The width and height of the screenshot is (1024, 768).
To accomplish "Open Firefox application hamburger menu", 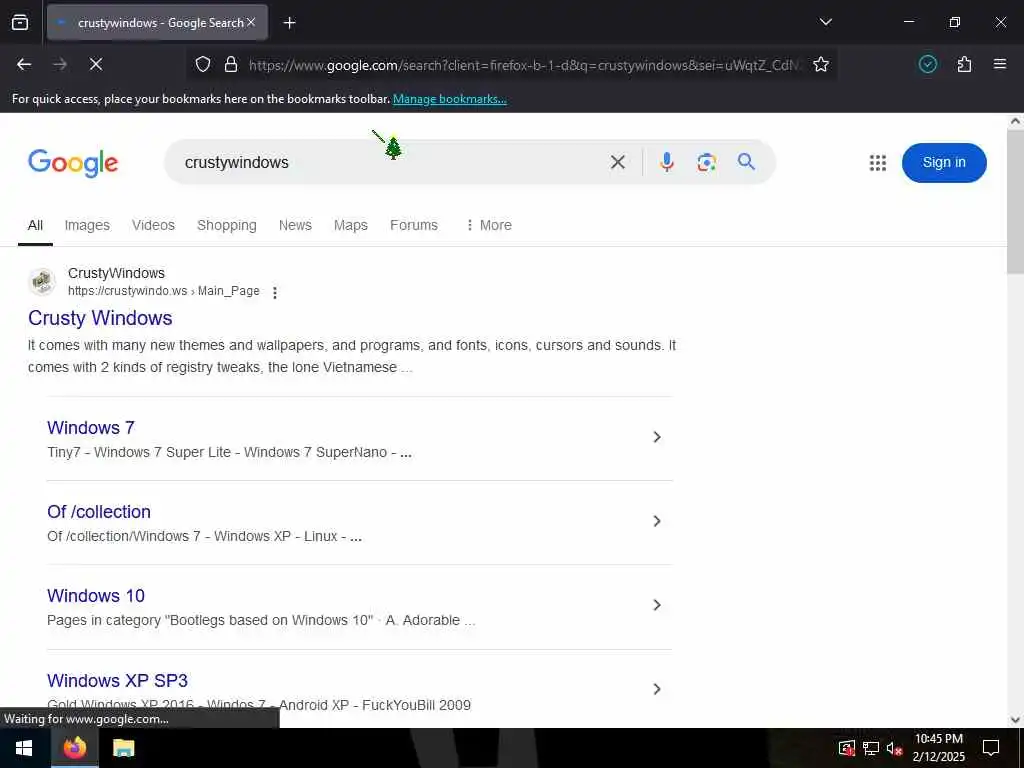I will (1000, 64).
